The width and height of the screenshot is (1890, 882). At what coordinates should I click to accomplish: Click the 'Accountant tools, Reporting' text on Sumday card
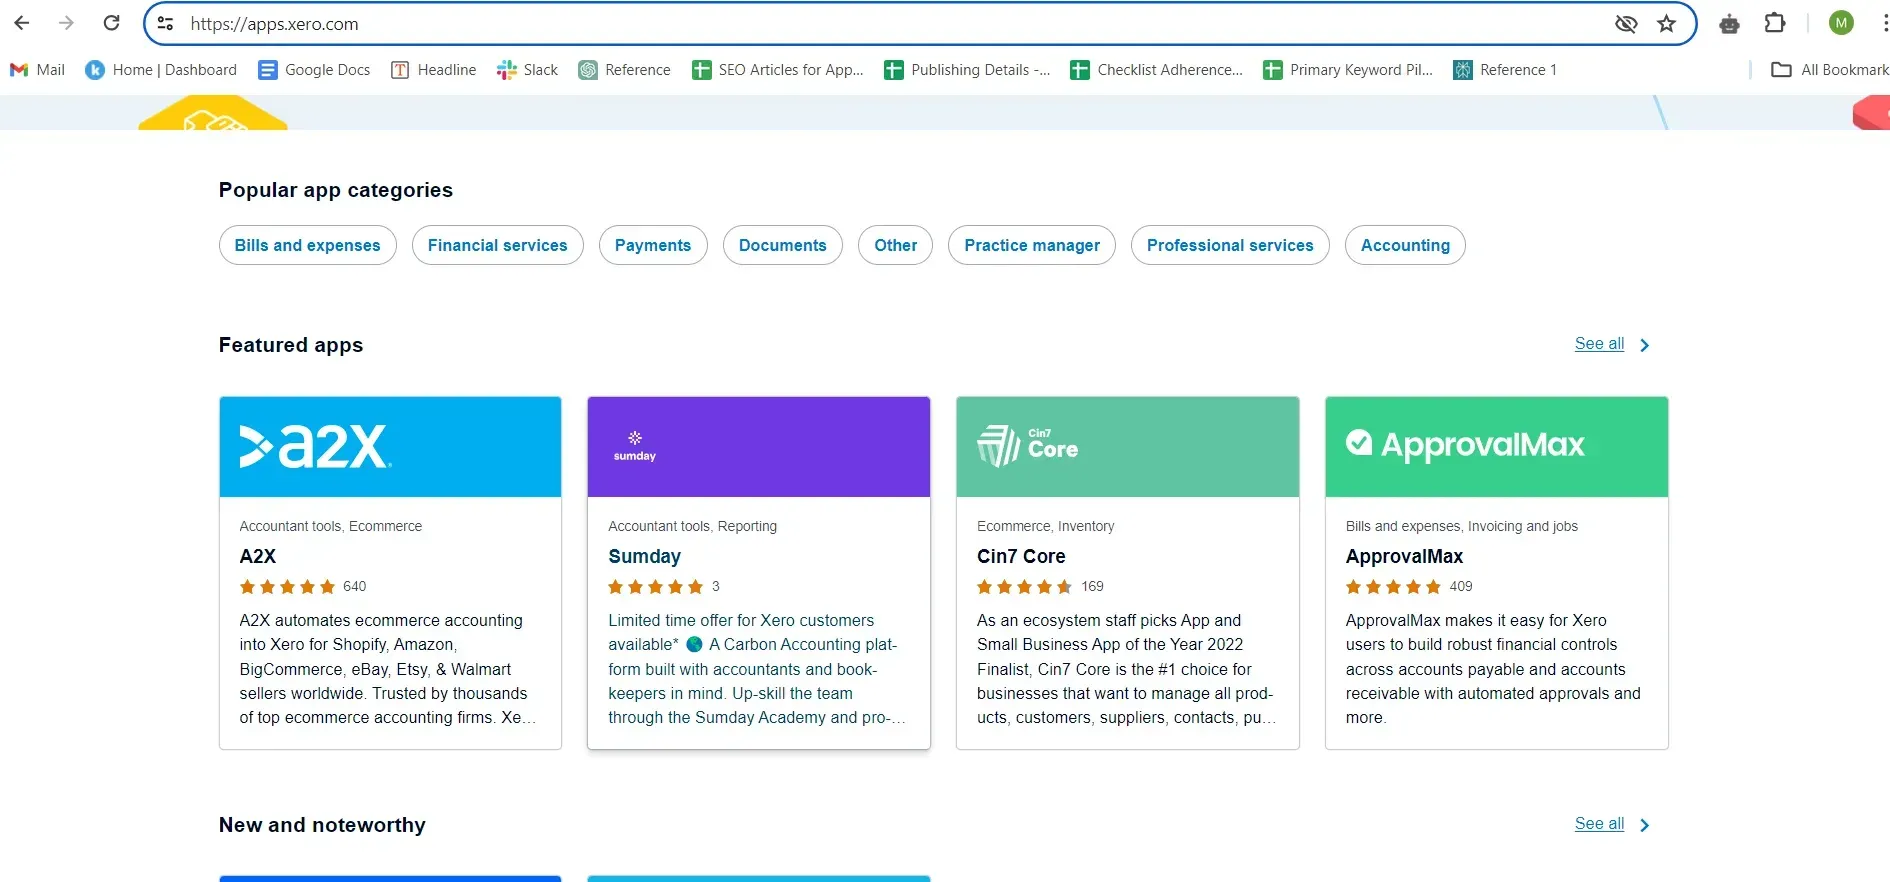tap(692, 526)
